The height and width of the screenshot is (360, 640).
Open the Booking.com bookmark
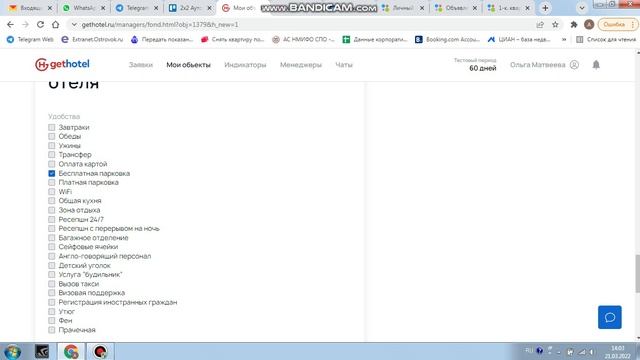[447, 39]
